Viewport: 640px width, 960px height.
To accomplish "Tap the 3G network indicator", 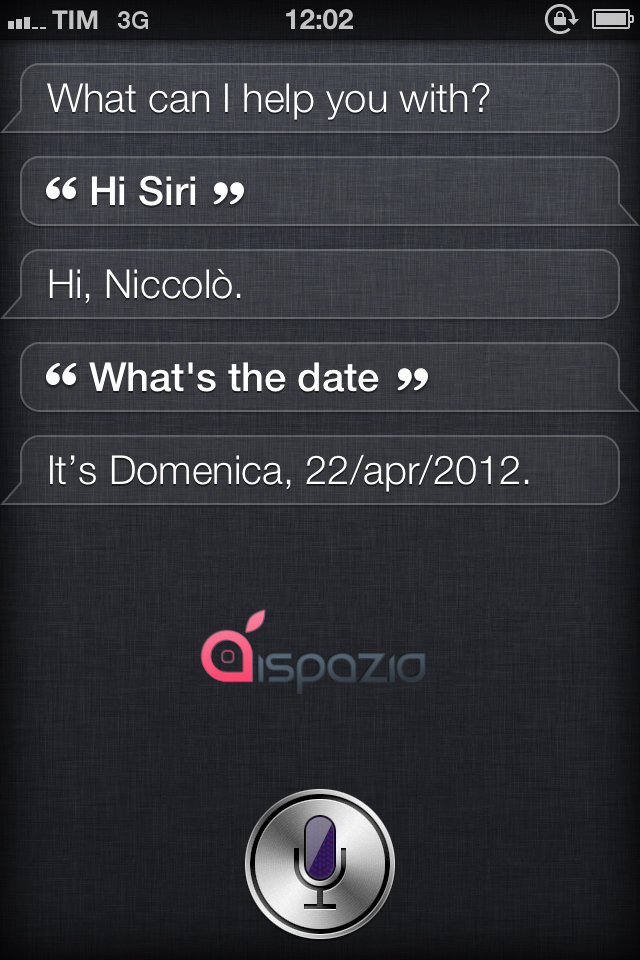I will [132, 19].
